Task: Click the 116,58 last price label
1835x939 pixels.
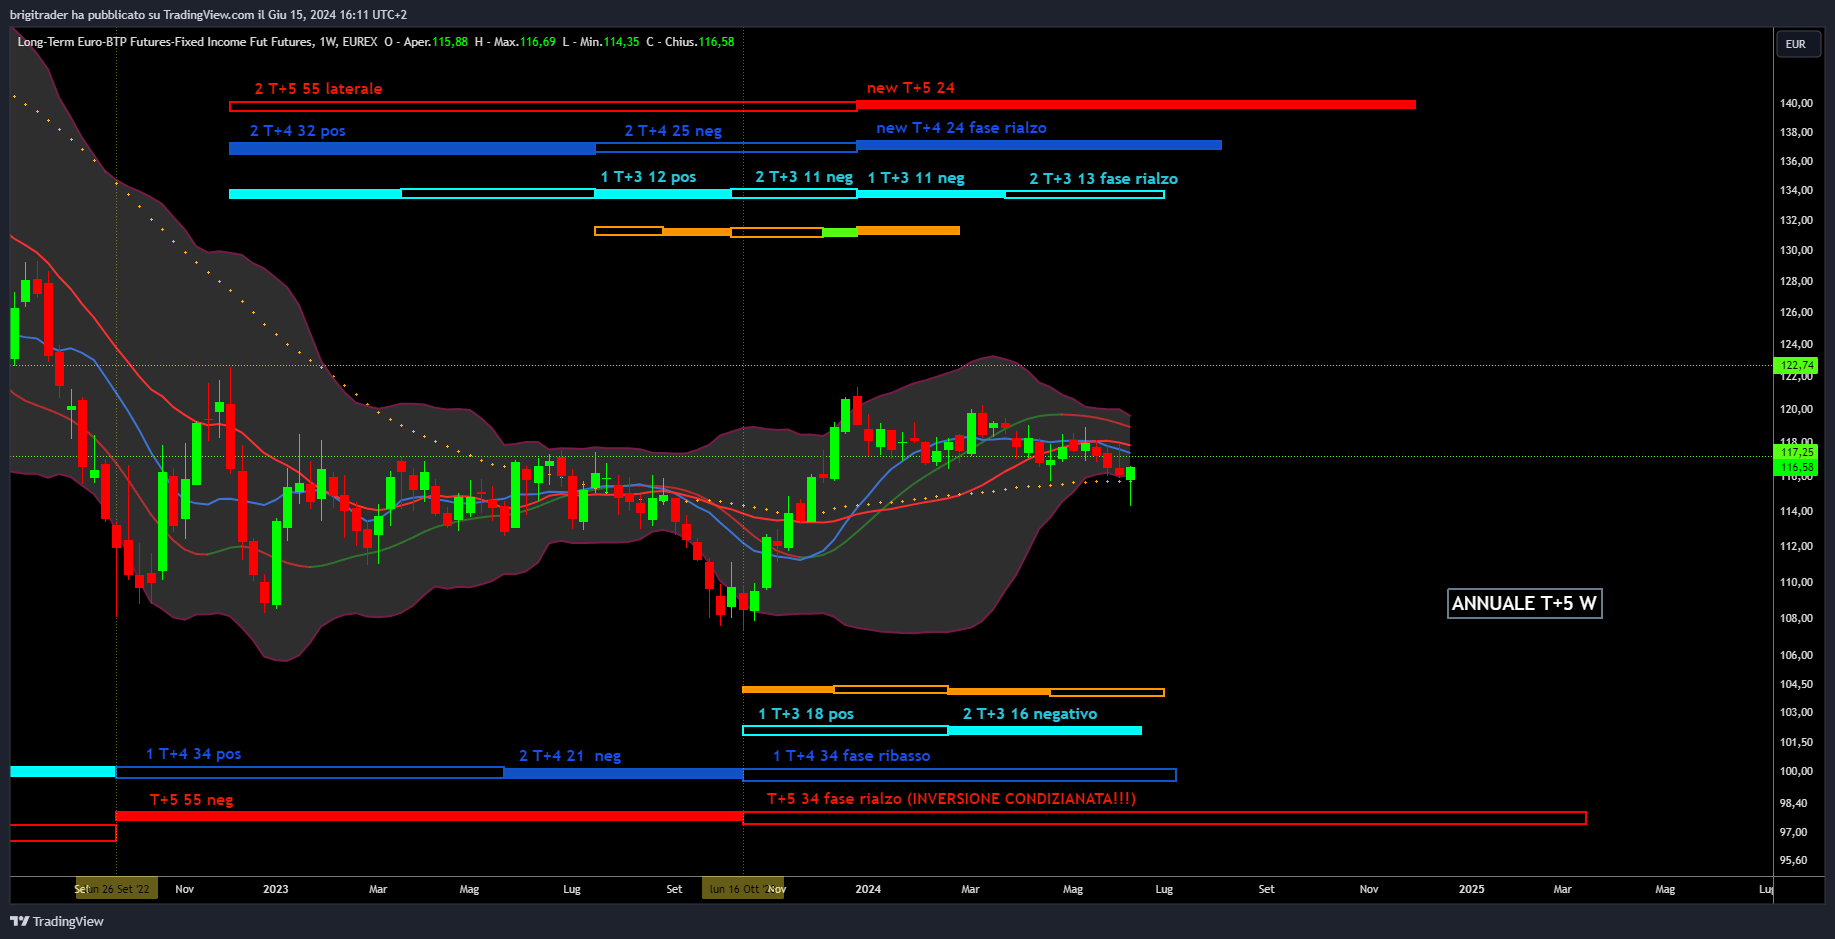Action: [1796, 467]
